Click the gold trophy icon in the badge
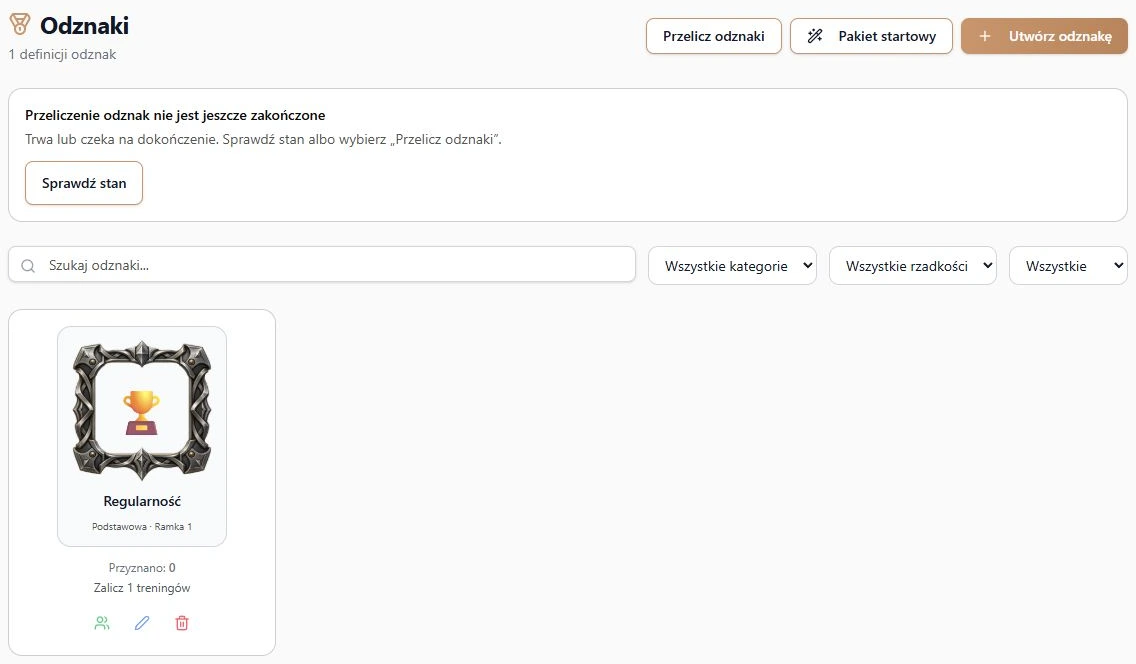This screenshot has height=664, width=1136. (x=141, y=412)
